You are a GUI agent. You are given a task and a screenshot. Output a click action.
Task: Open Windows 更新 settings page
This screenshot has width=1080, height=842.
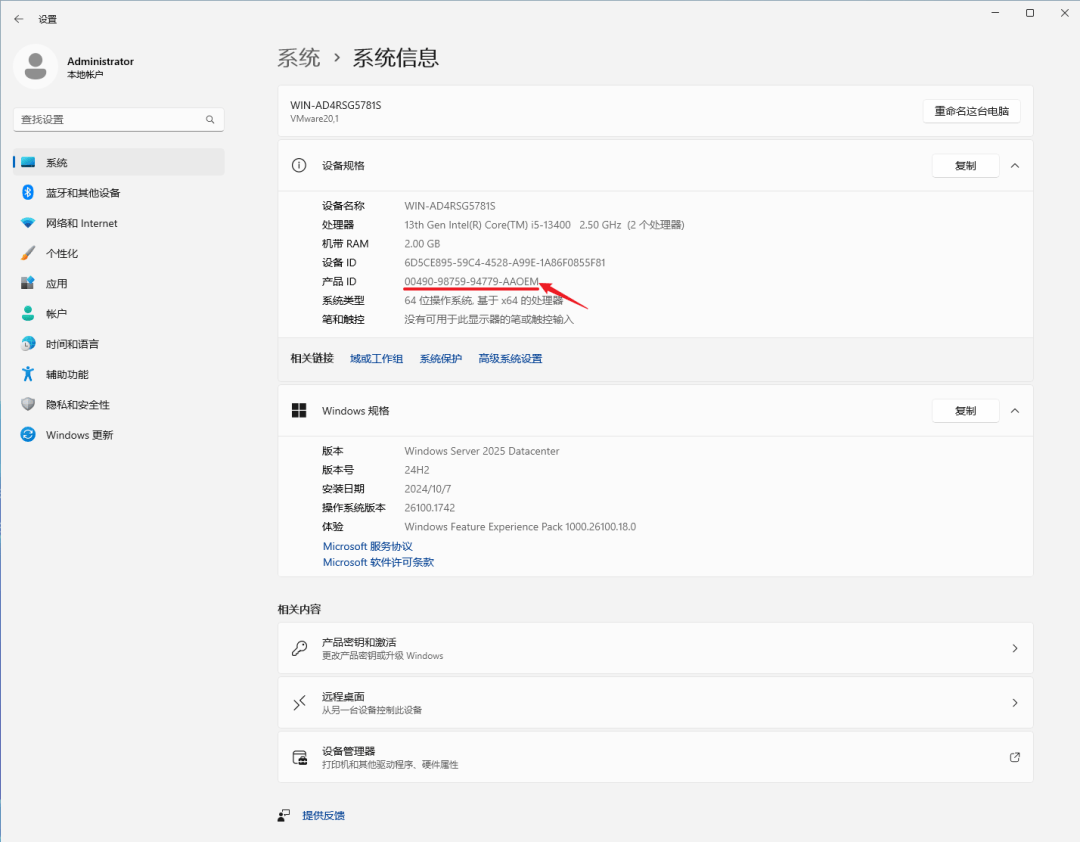pyautogui.click(x=118, y=435)
